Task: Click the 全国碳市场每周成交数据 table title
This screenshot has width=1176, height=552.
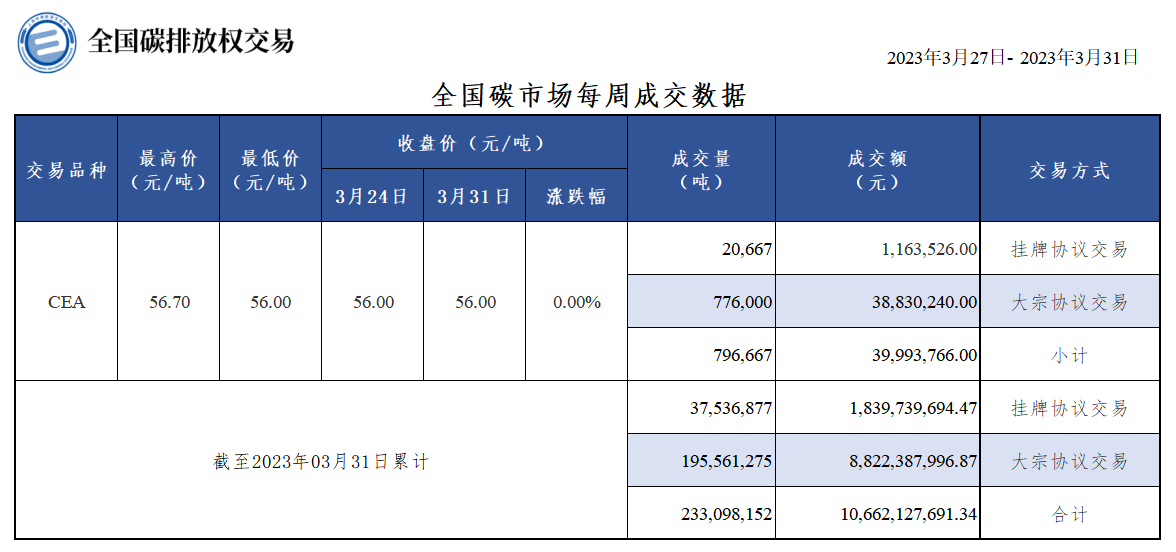Action: [589, 96]
